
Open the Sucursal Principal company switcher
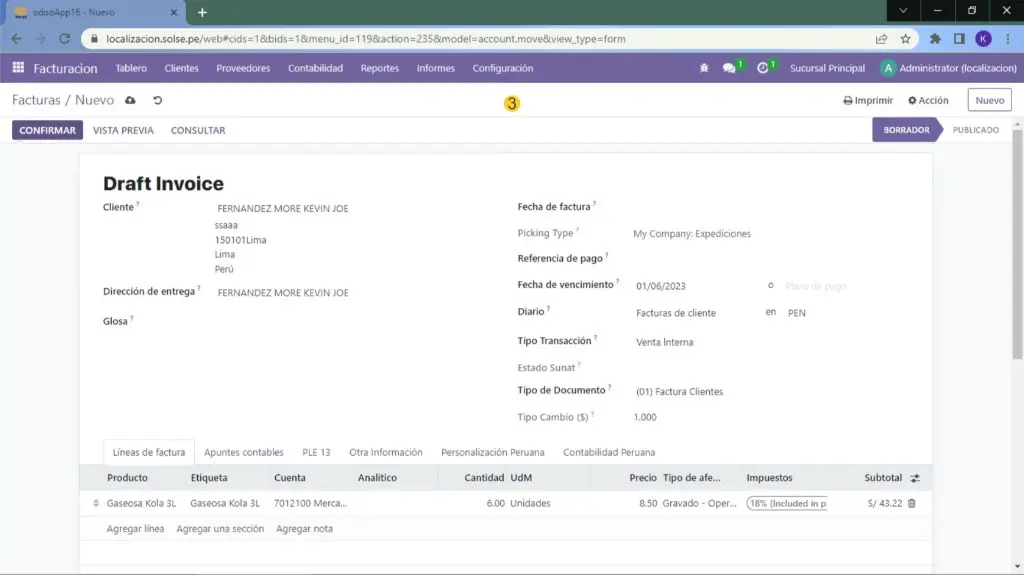827,68
